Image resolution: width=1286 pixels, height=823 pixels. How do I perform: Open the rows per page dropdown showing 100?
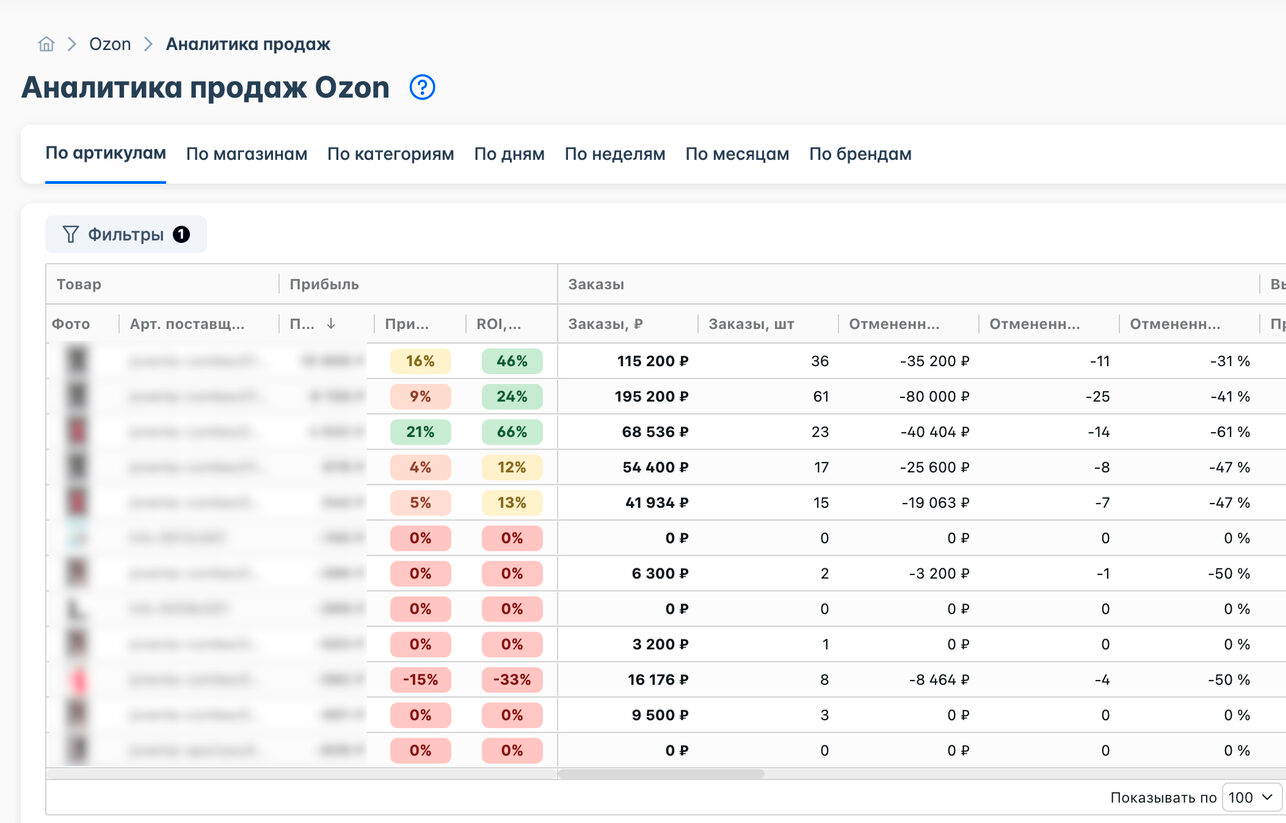[x=1254, y=797]
